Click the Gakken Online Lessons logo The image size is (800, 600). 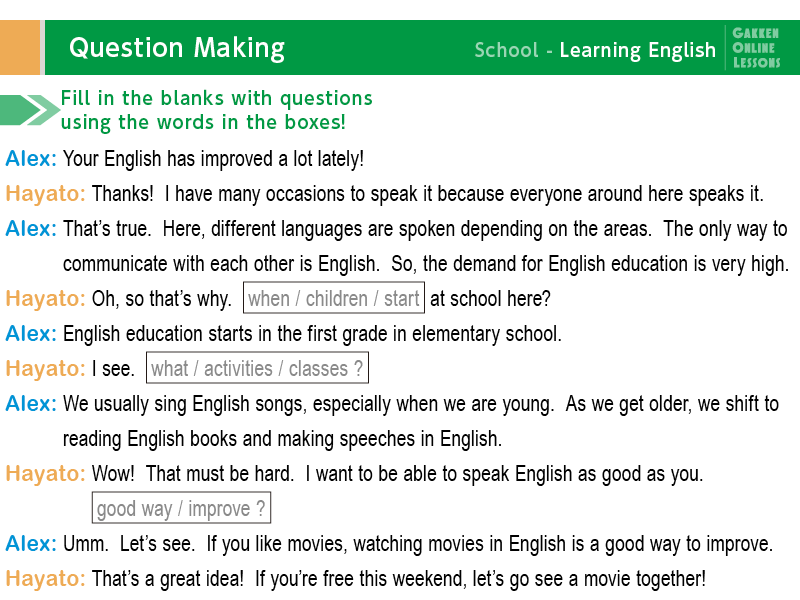click(x=756, y=48)
